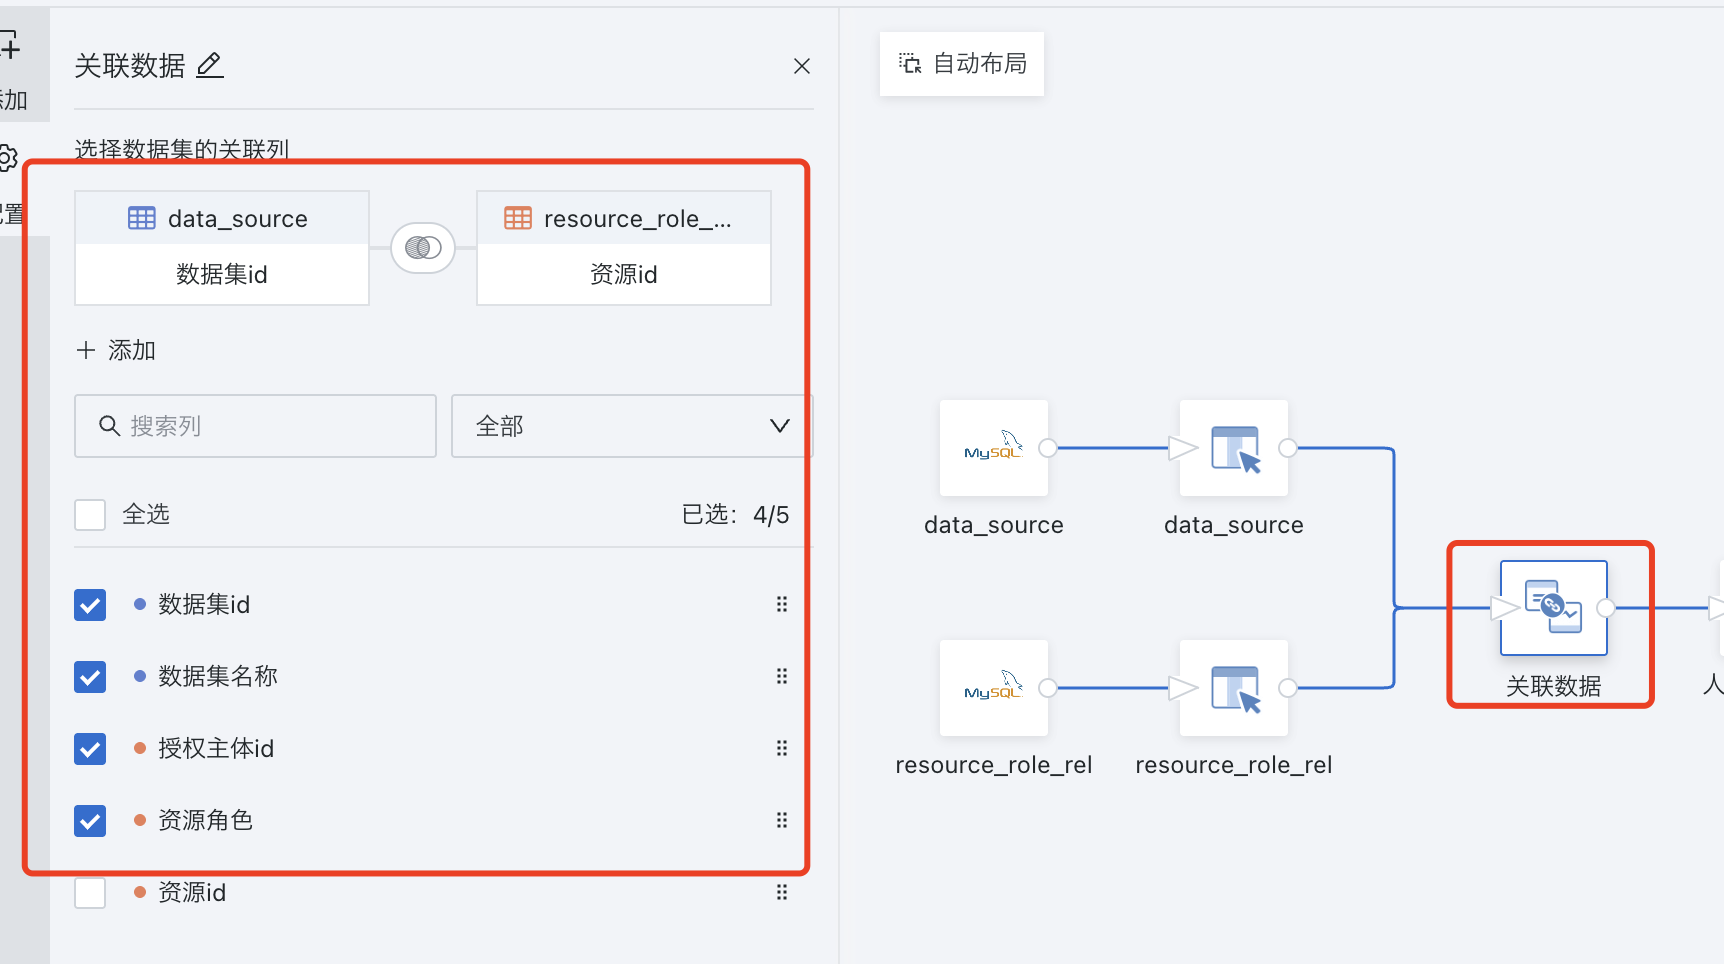Click the 自动布局 auto layout button
Screen dimensions: 1724x964
point(962,64)
